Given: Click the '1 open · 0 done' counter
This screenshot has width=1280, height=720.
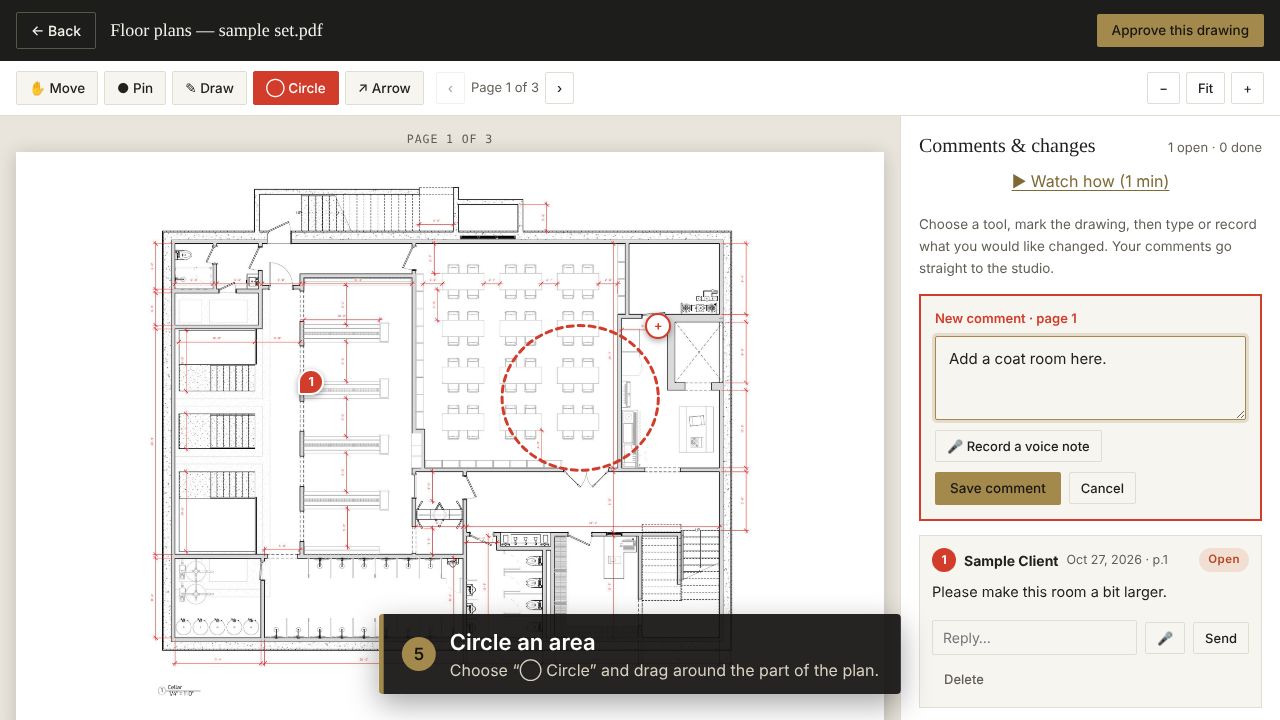Looking at the screenshot, I should click(1214, 147).
